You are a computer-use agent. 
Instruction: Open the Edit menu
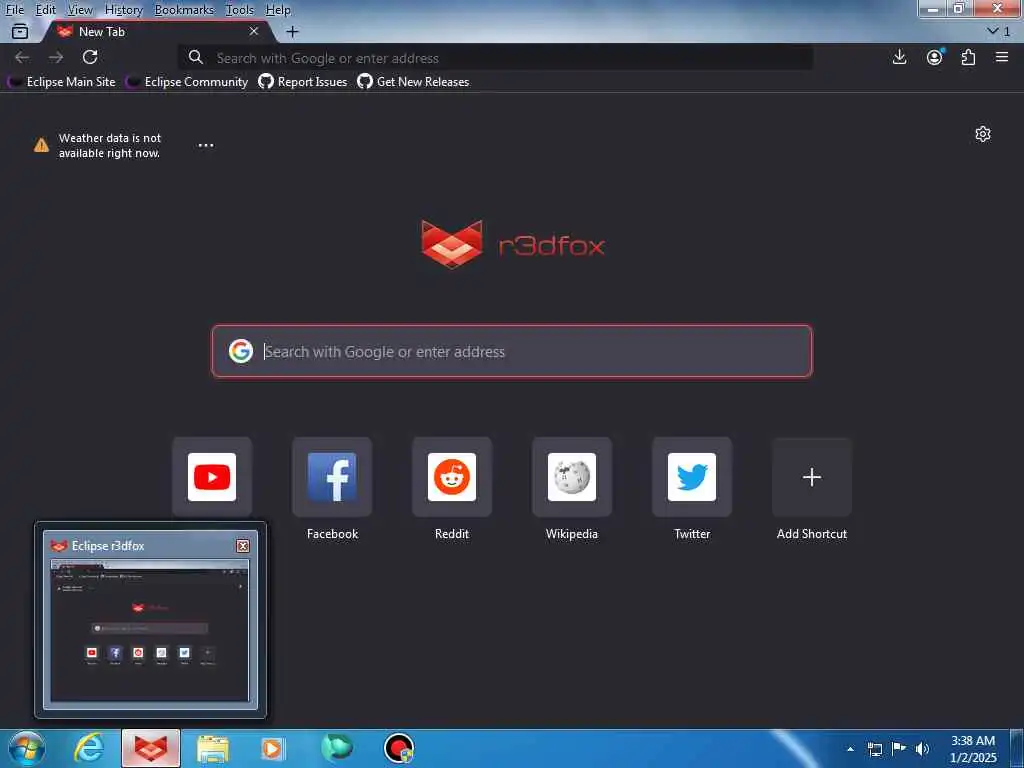[45, 10]
